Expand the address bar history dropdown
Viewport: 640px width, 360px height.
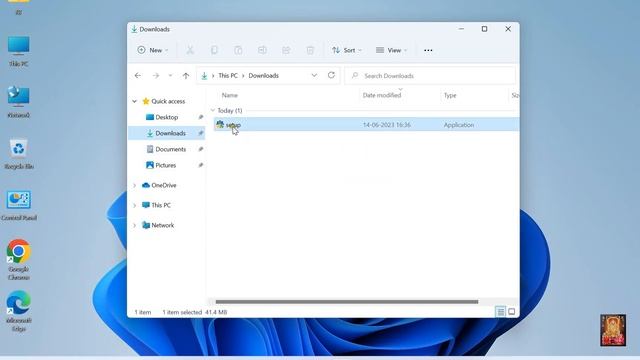(x=314, y=76)
